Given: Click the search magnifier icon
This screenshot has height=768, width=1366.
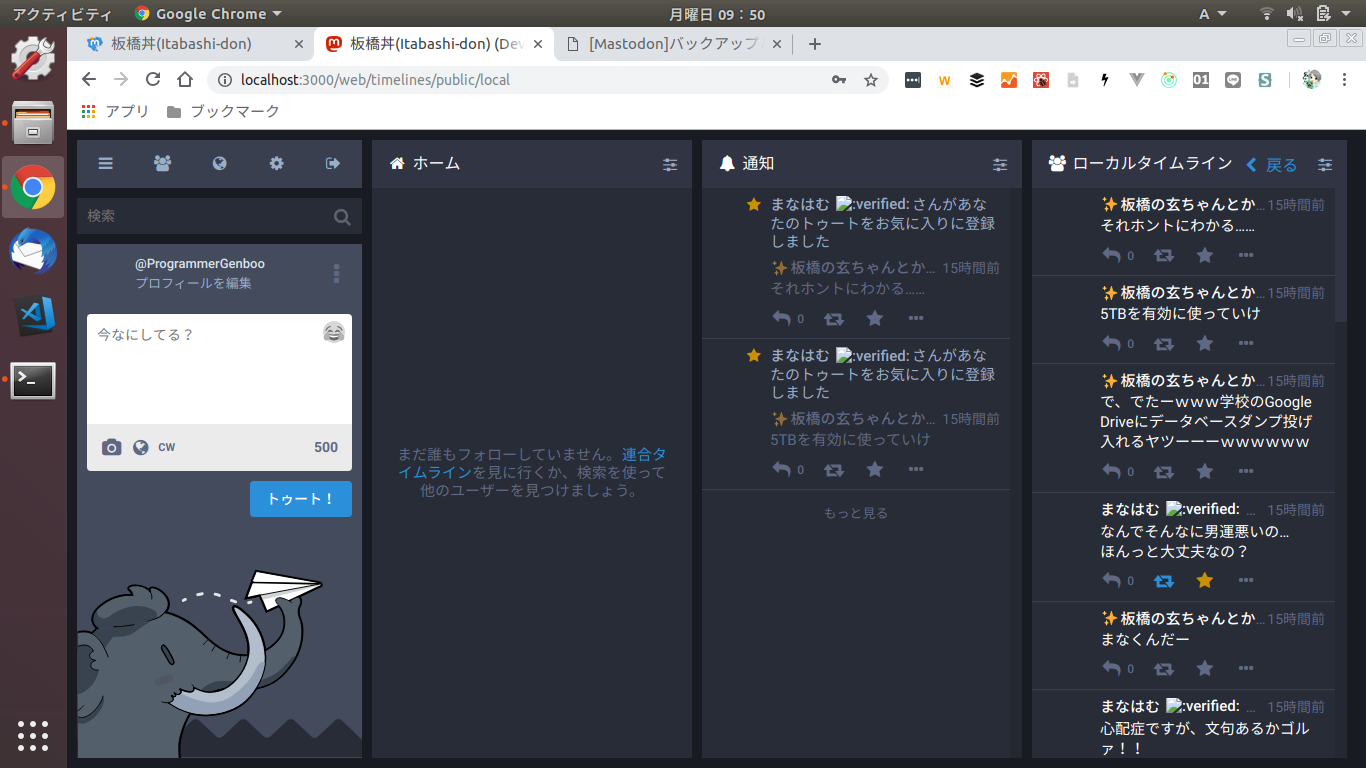Looking at the screenshot, I should pos(342,216).
